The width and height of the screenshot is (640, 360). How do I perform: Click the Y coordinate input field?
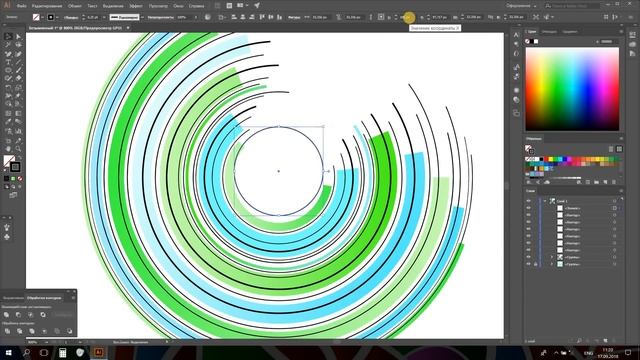pos(439,17)
